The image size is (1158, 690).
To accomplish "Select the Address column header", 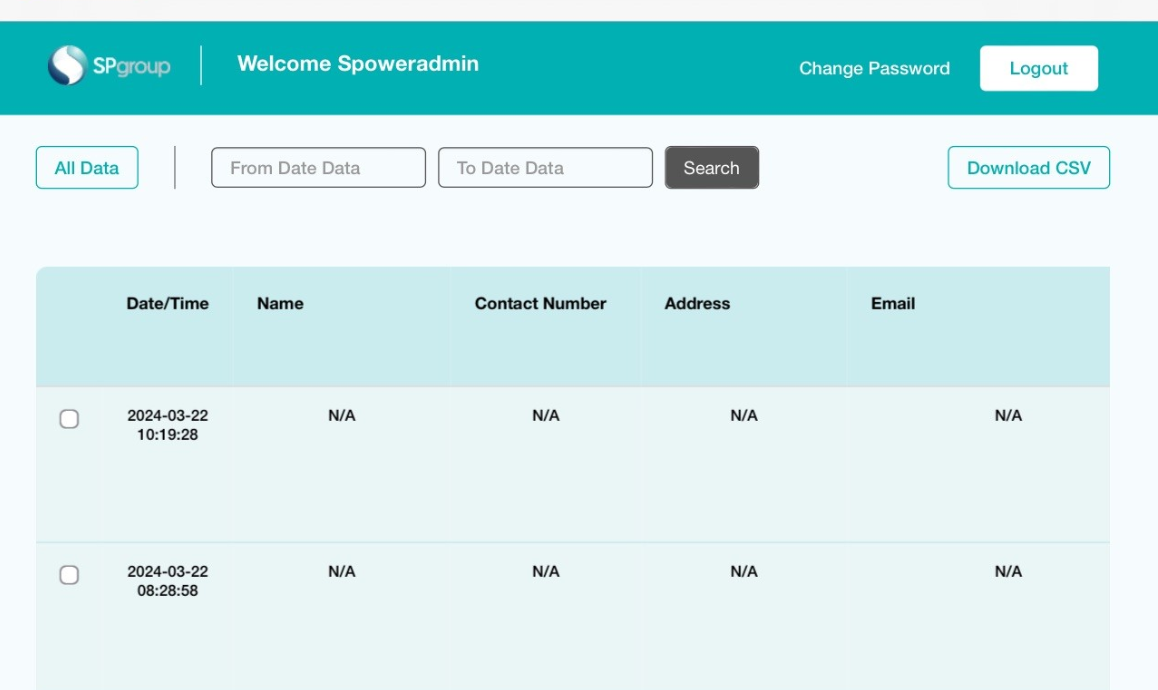I will [697, 304].
